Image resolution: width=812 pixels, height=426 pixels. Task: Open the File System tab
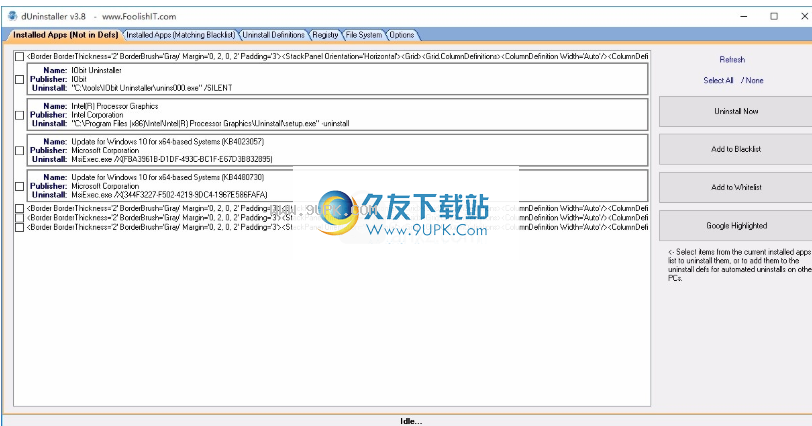click(x=364, y=35)
